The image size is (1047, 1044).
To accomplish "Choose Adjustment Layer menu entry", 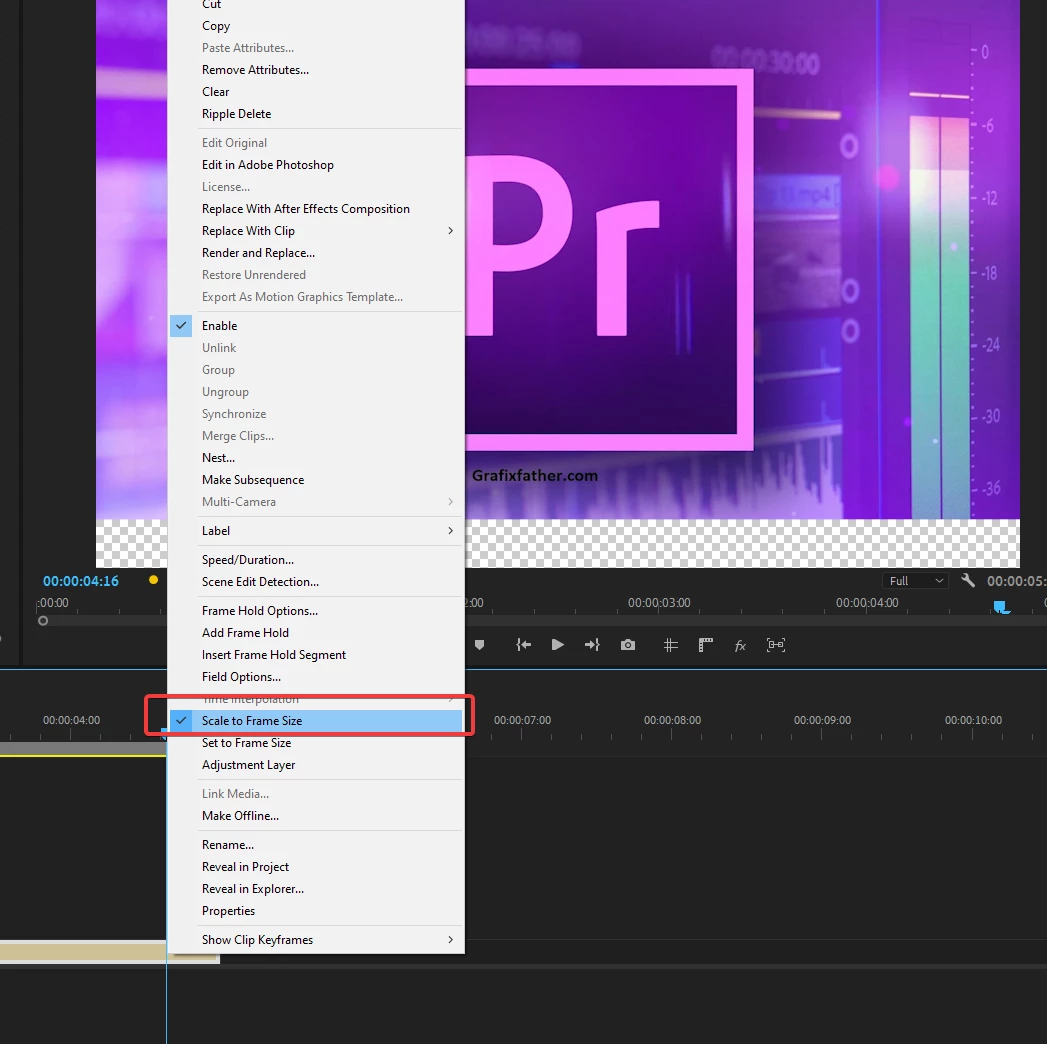I will [316, 765].
